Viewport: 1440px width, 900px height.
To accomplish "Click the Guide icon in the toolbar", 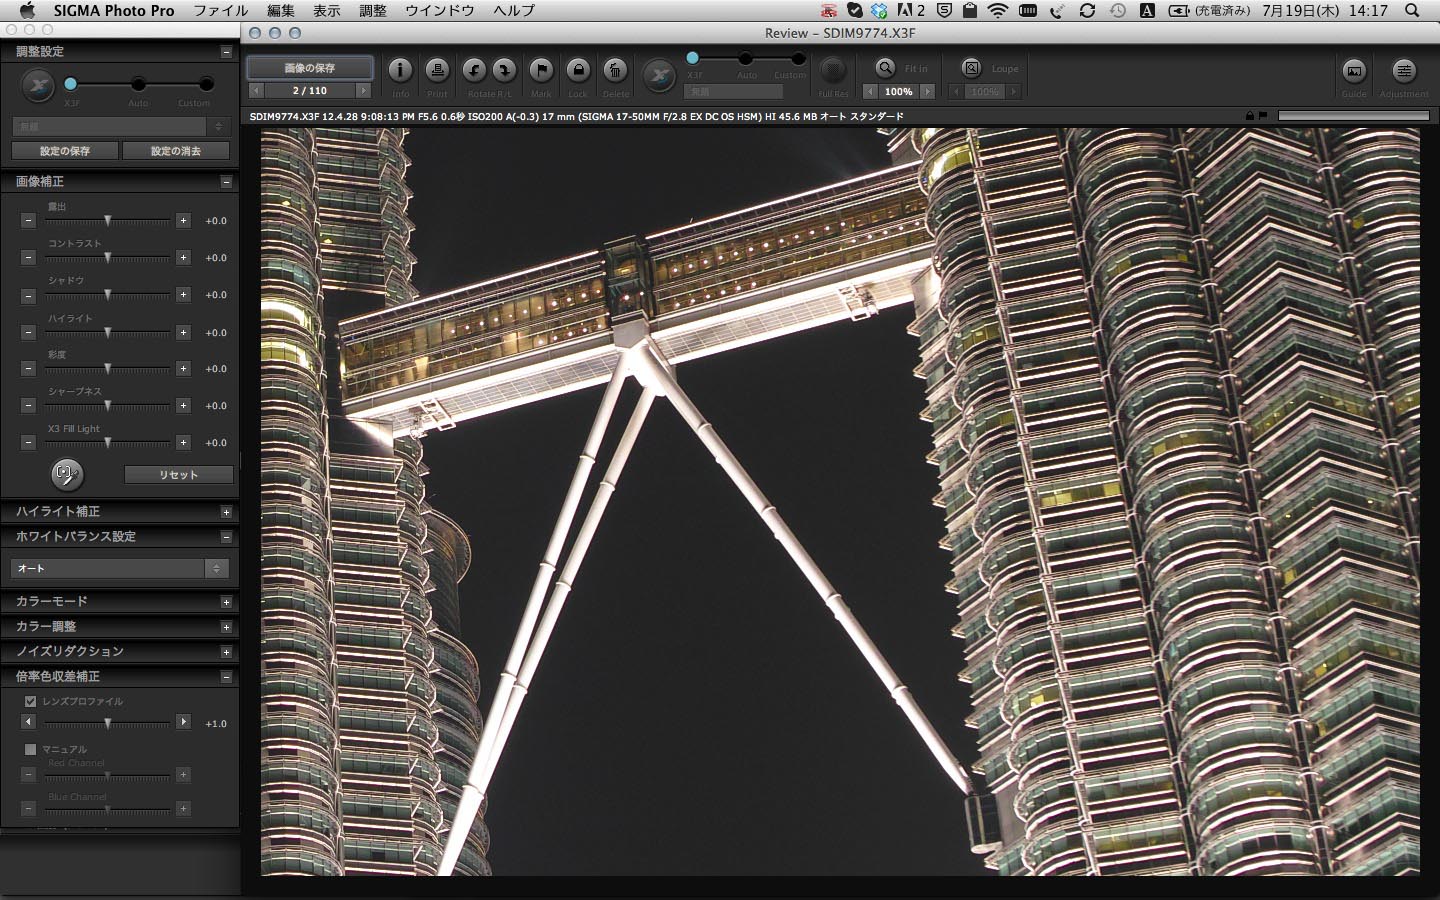I will 1354,73.
